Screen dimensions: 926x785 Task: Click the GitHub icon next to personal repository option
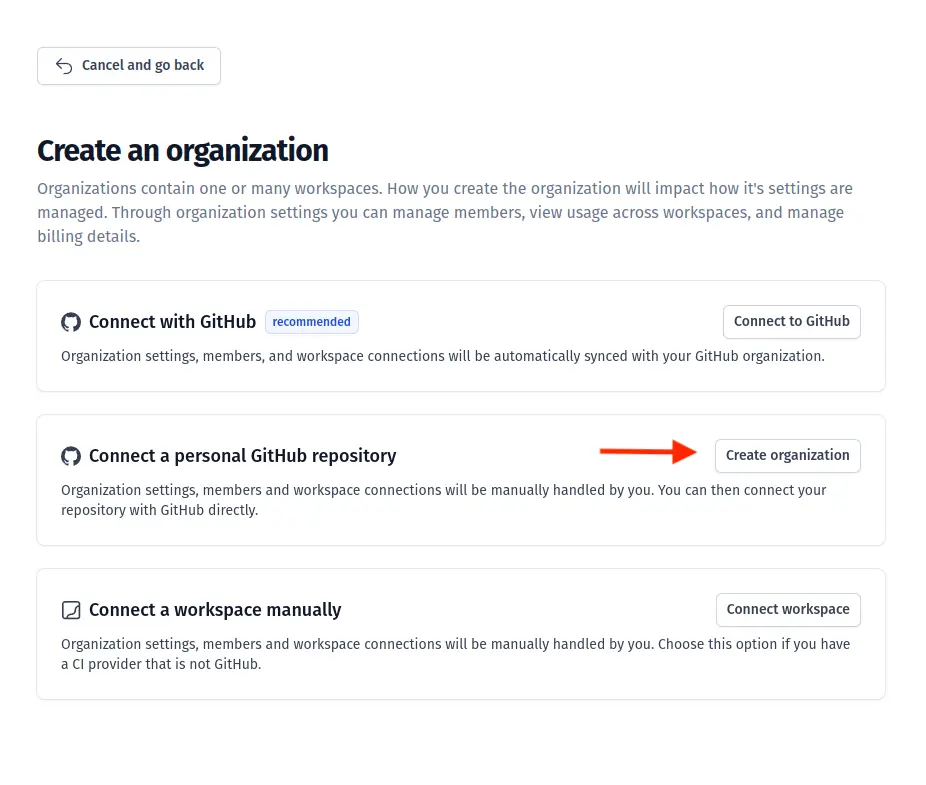[x=70, y=456]
